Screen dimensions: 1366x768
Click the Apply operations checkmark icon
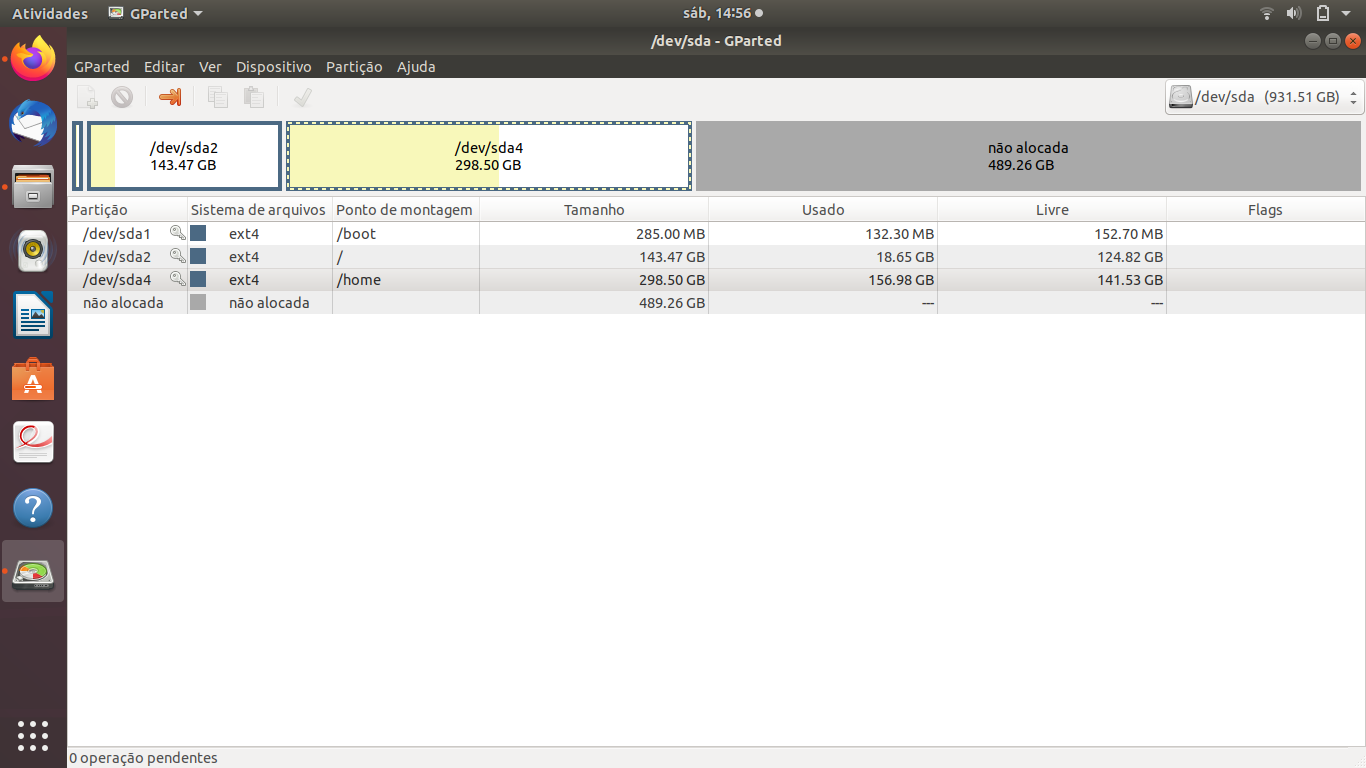click(302, 97)
